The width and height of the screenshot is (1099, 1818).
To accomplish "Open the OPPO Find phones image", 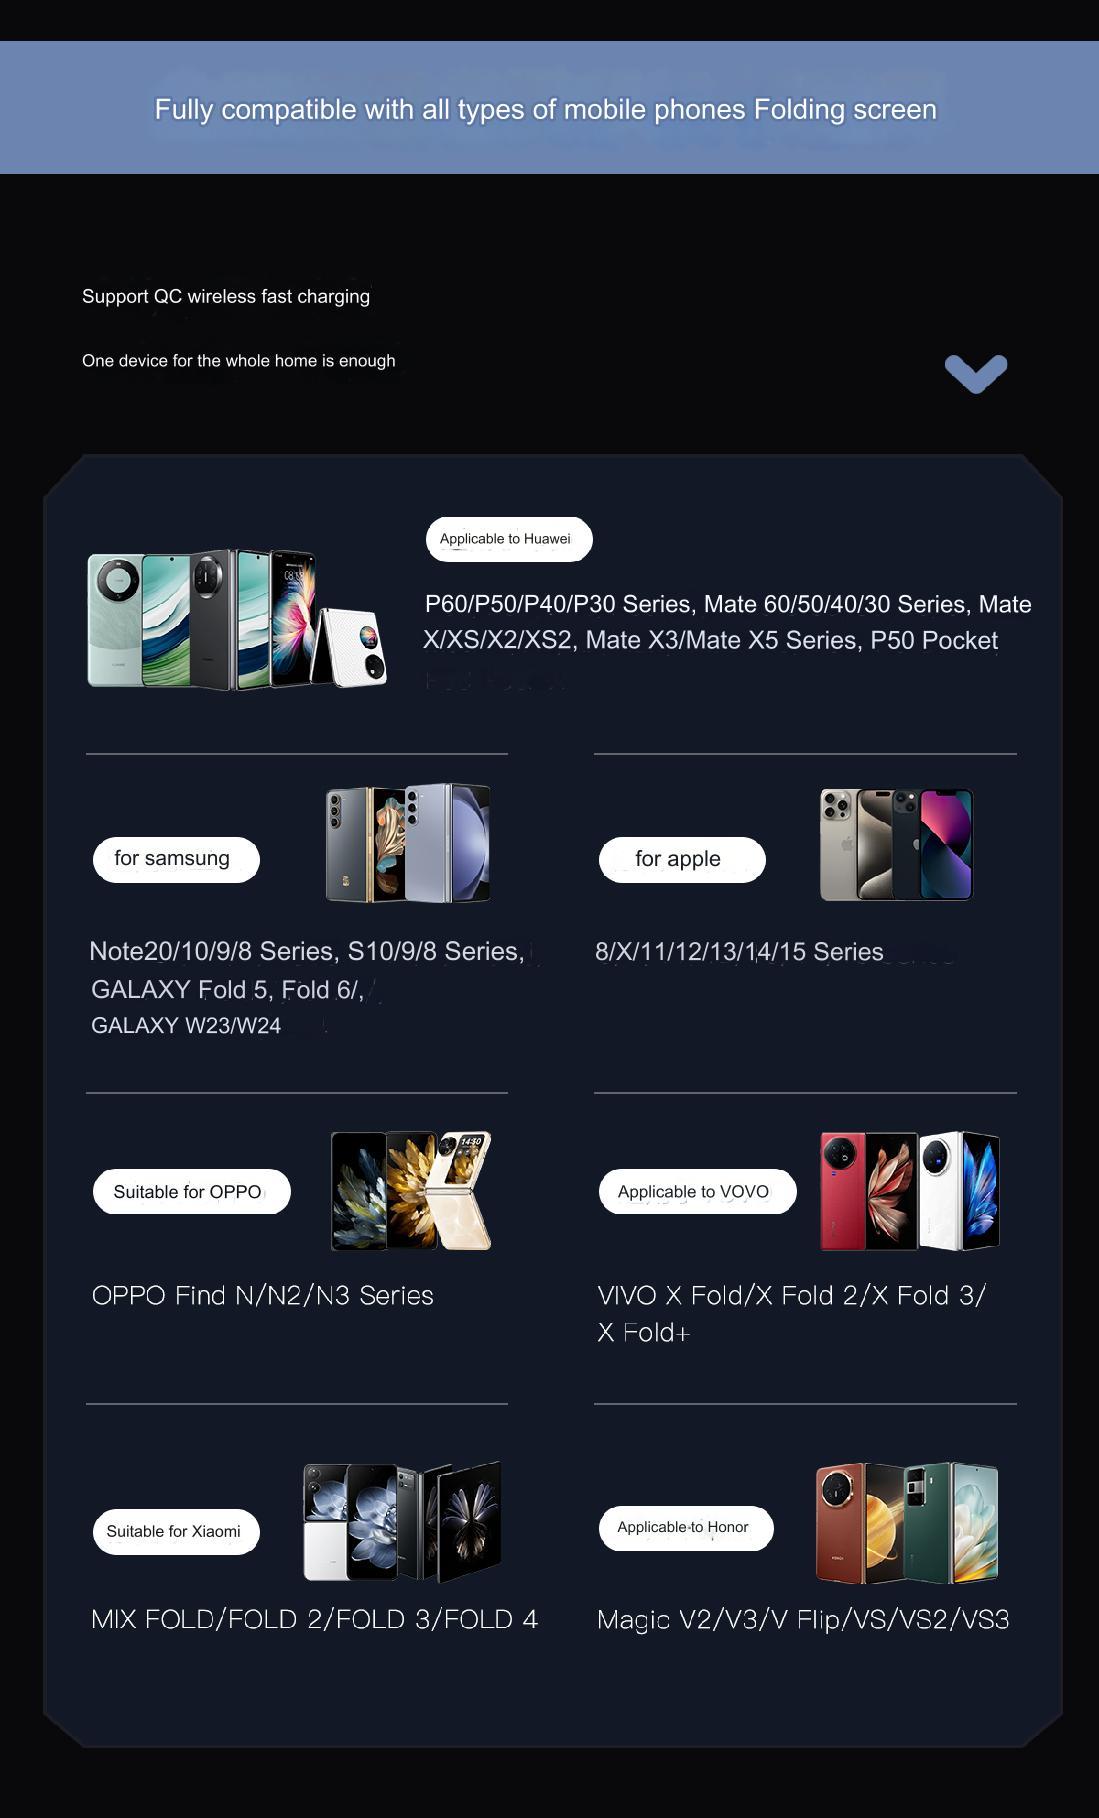I will tap(411, 1191).
